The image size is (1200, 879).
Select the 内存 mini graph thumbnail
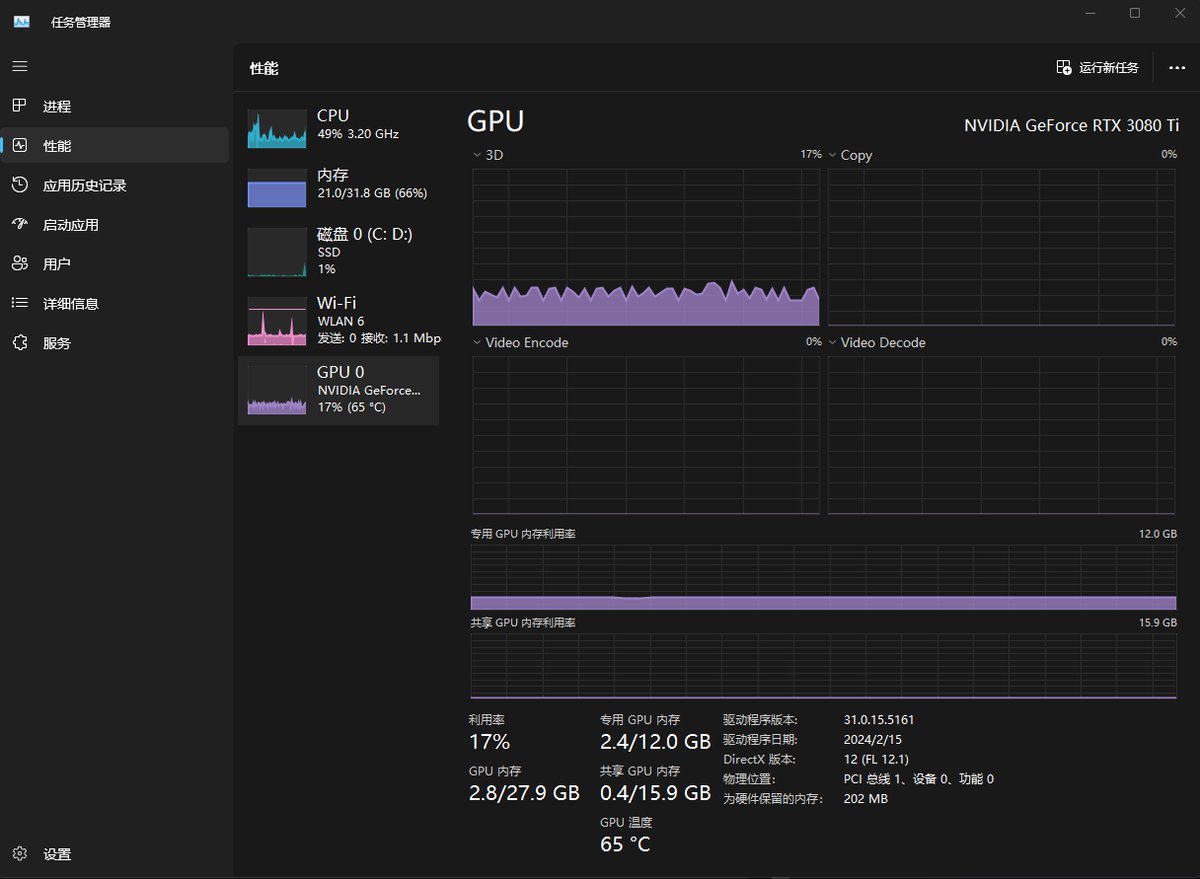click(277, 188)
